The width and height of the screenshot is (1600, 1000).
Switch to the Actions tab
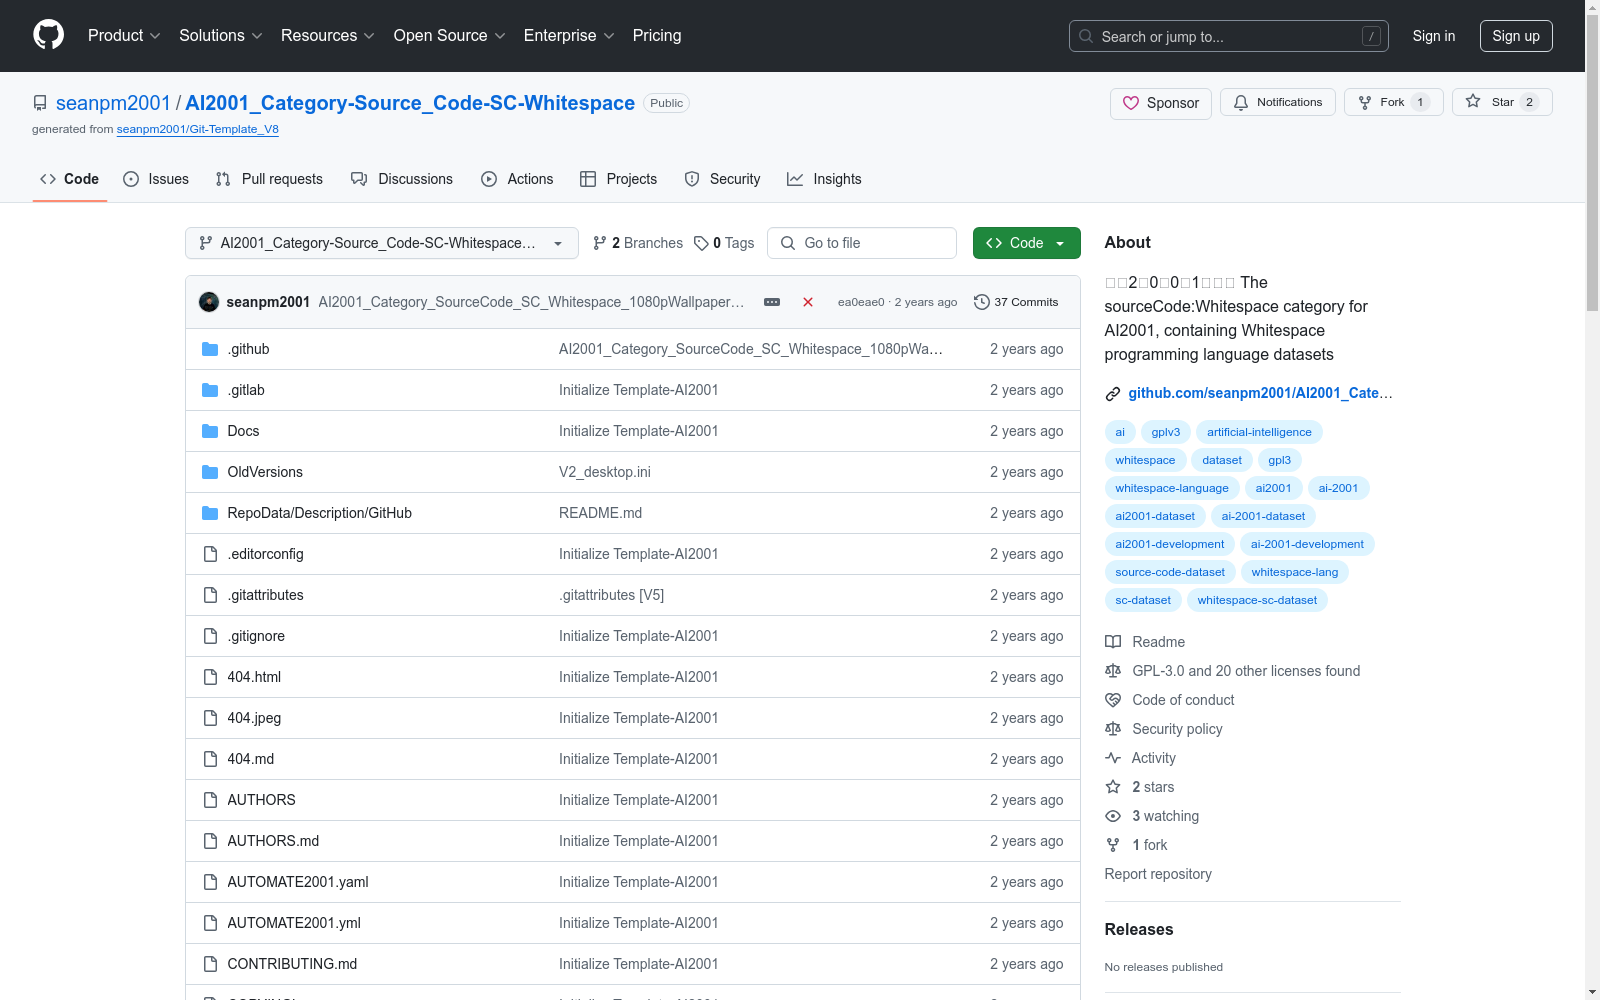(x=517, y=179)
